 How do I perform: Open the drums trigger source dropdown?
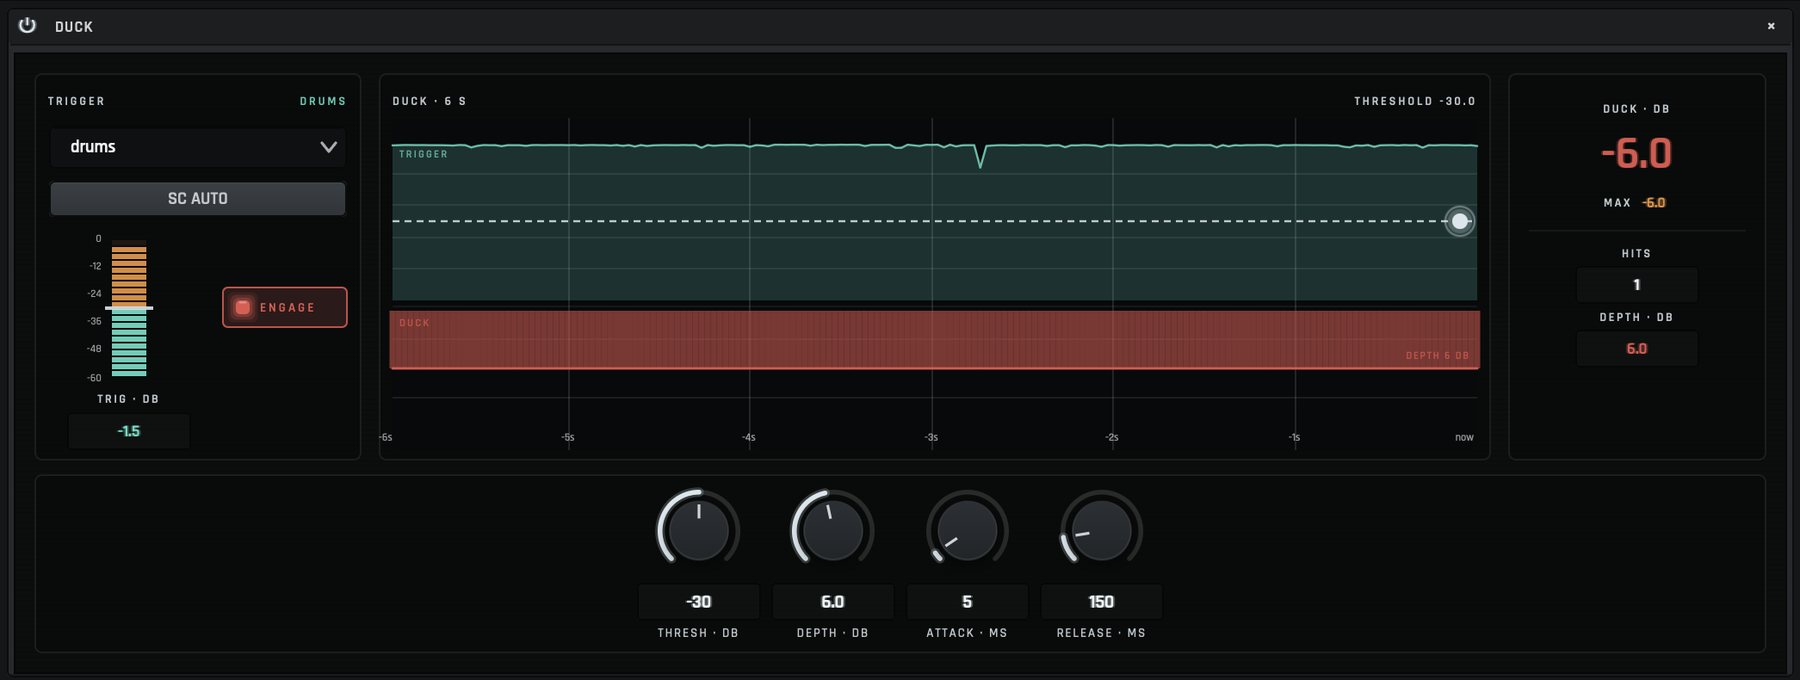(x=198, y=147)
